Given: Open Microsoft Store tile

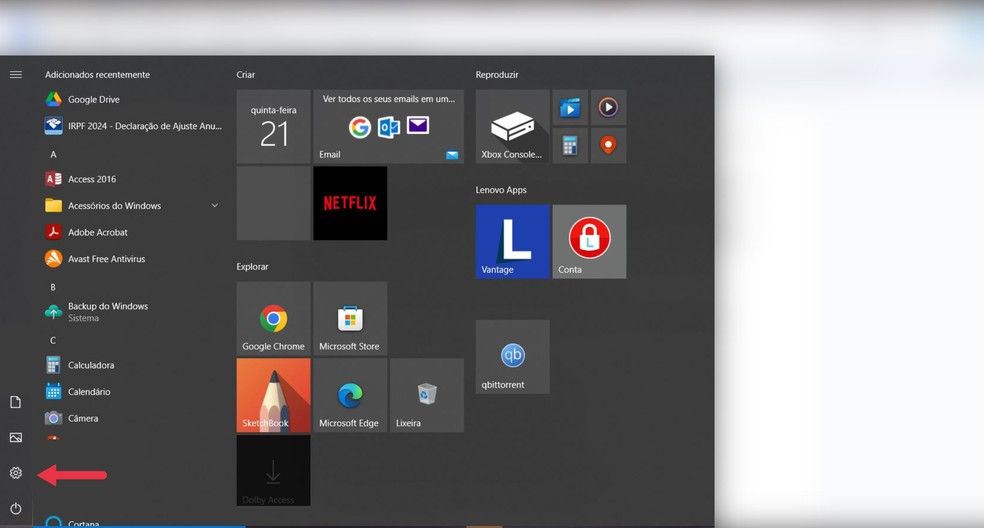Looking at the screenshot, I should (x=350, y=318).
